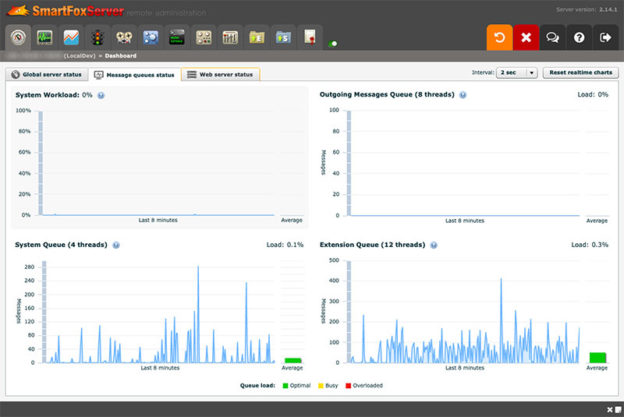
Task: Click the yellow Busy legend swatch
Action: (x=321, y=386)
